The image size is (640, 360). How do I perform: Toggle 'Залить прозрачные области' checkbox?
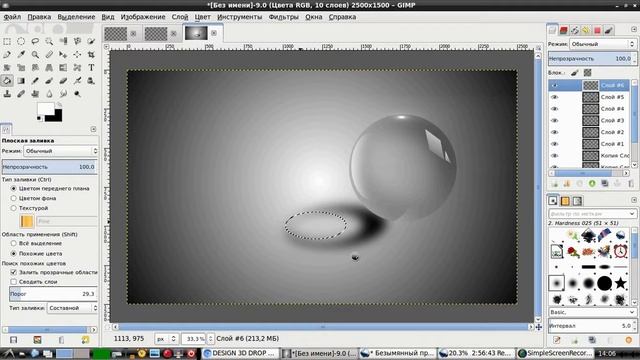pyautogui.click(x=13, y=272)
